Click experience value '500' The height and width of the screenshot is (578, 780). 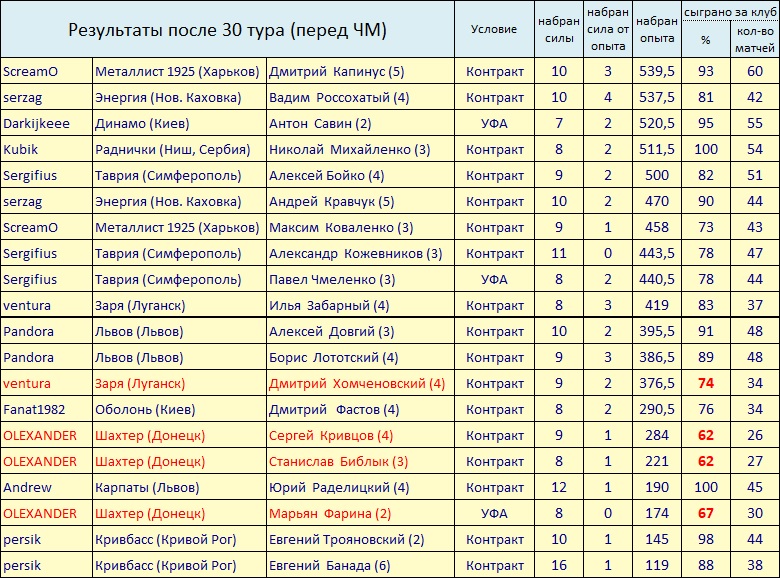coord(657,176)
